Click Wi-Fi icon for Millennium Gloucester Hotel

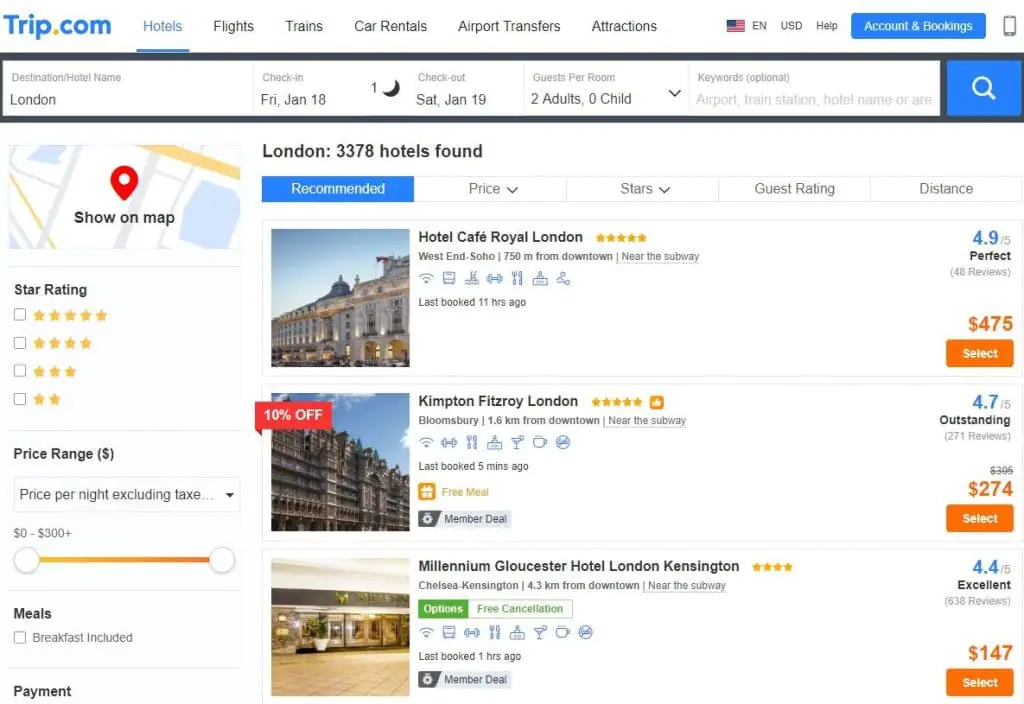click(426, 632)
